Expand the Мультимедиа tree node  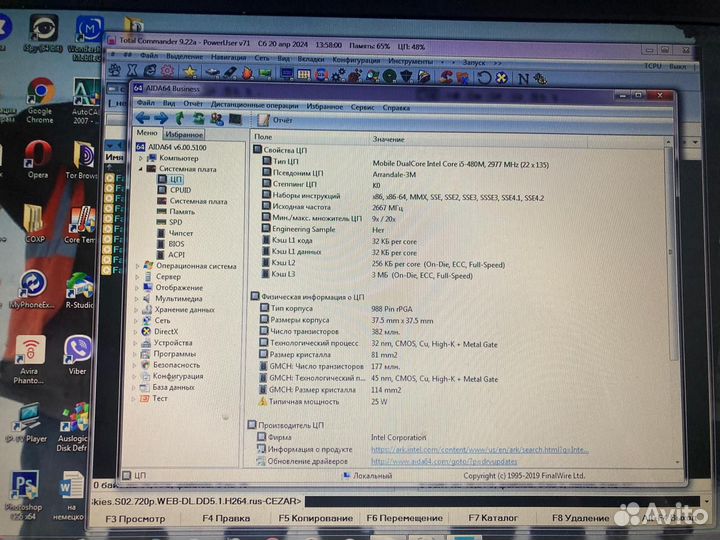tap(136, 299)
